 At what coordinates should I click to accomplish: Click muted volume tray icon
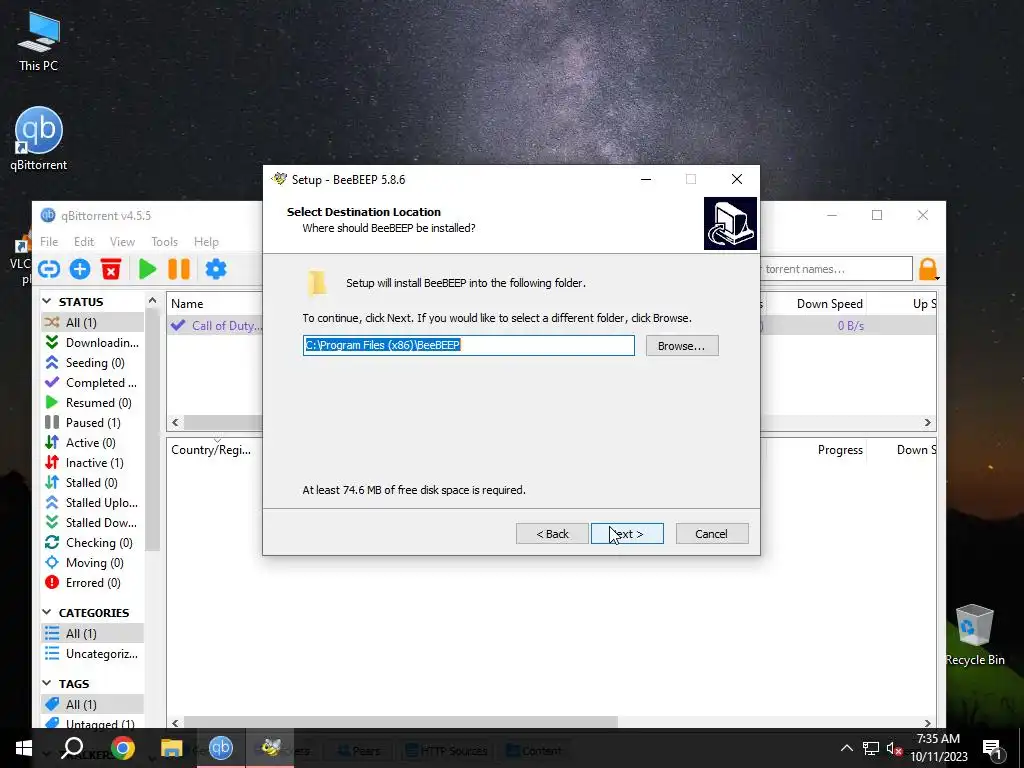coord(894,748)
